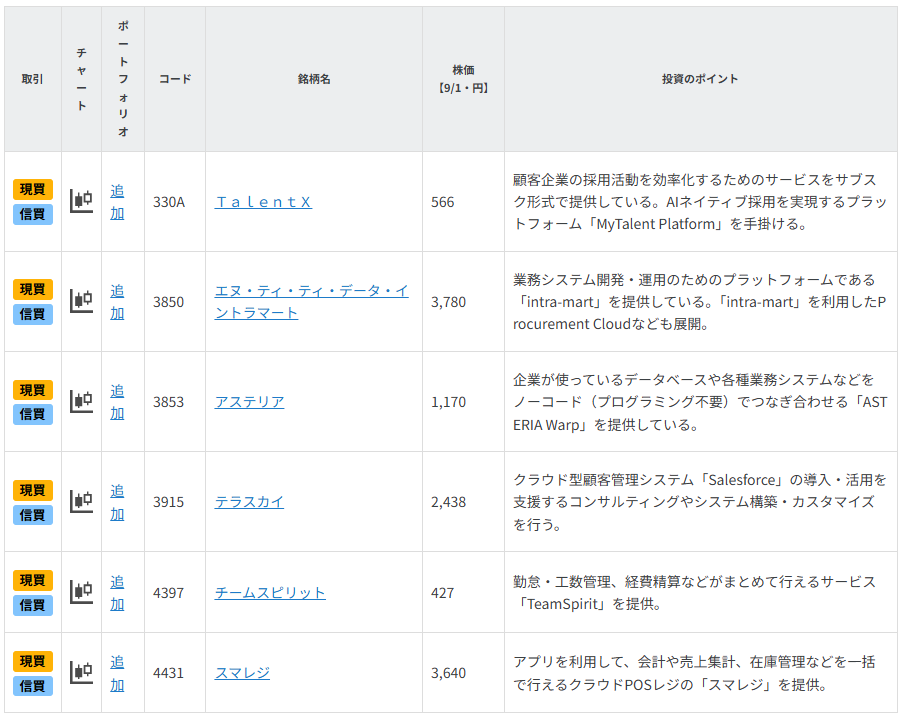The image size is (903, 722).
Task: Open the TalentX stock name link
Action: 263,202
